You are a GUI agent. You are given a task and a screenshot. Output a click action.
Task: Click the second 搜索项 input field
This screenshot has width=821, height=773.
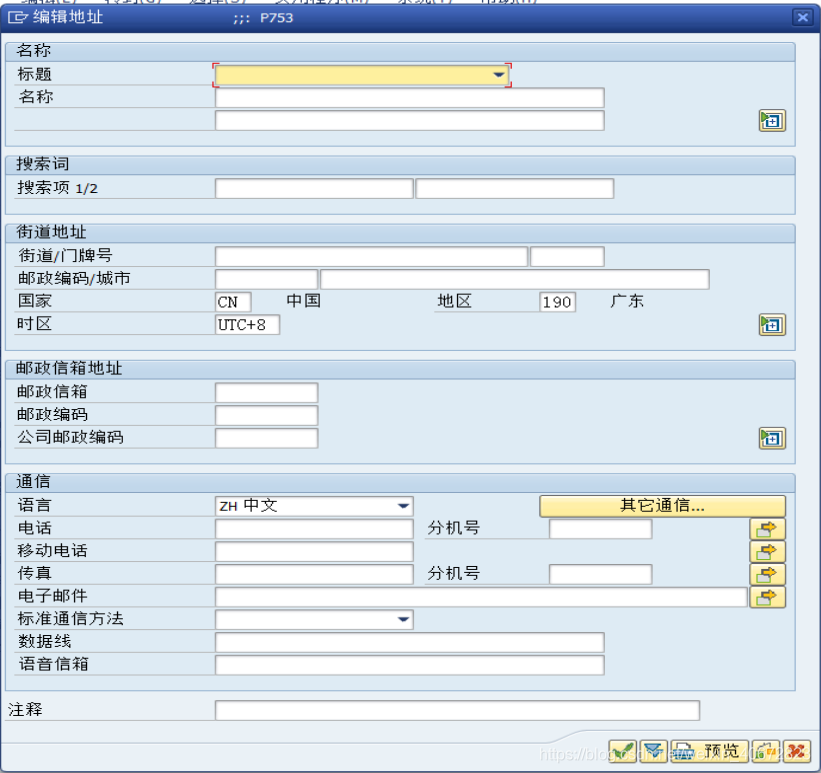[515, 189]
